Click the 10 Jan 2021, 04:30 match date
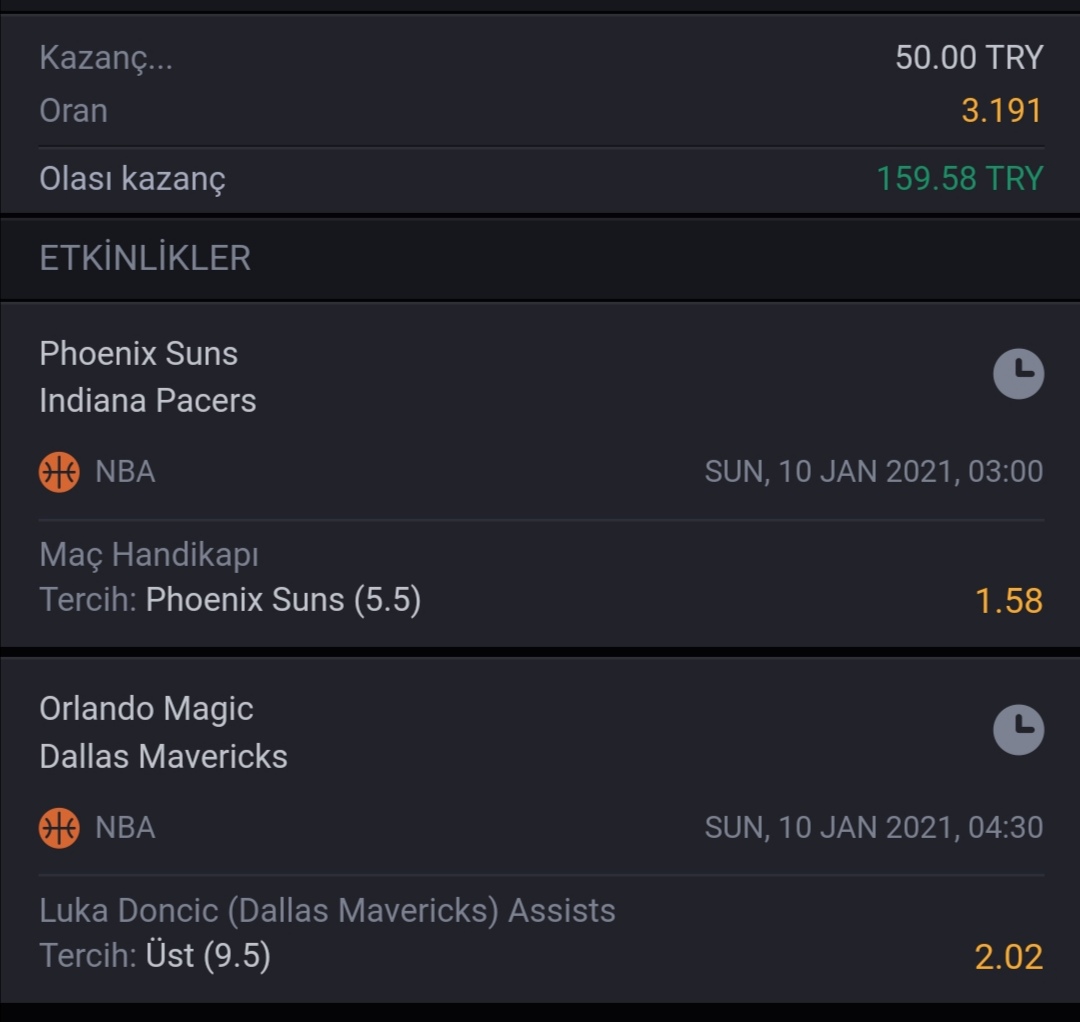The image size is (1080, 1022). pyautogui.click(x=873, y=828)
